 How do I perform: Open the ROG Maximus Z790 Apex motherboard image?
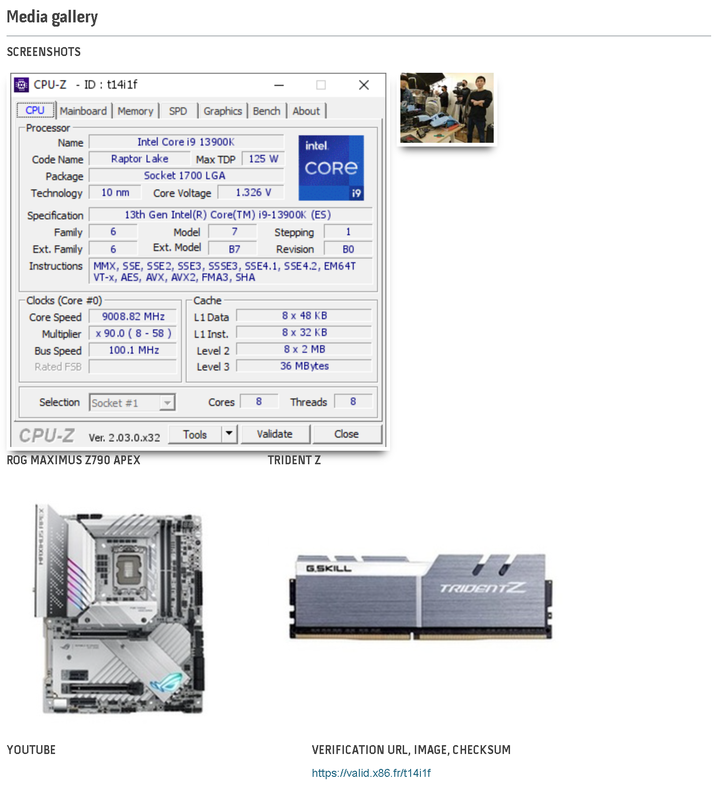(120, 608)
